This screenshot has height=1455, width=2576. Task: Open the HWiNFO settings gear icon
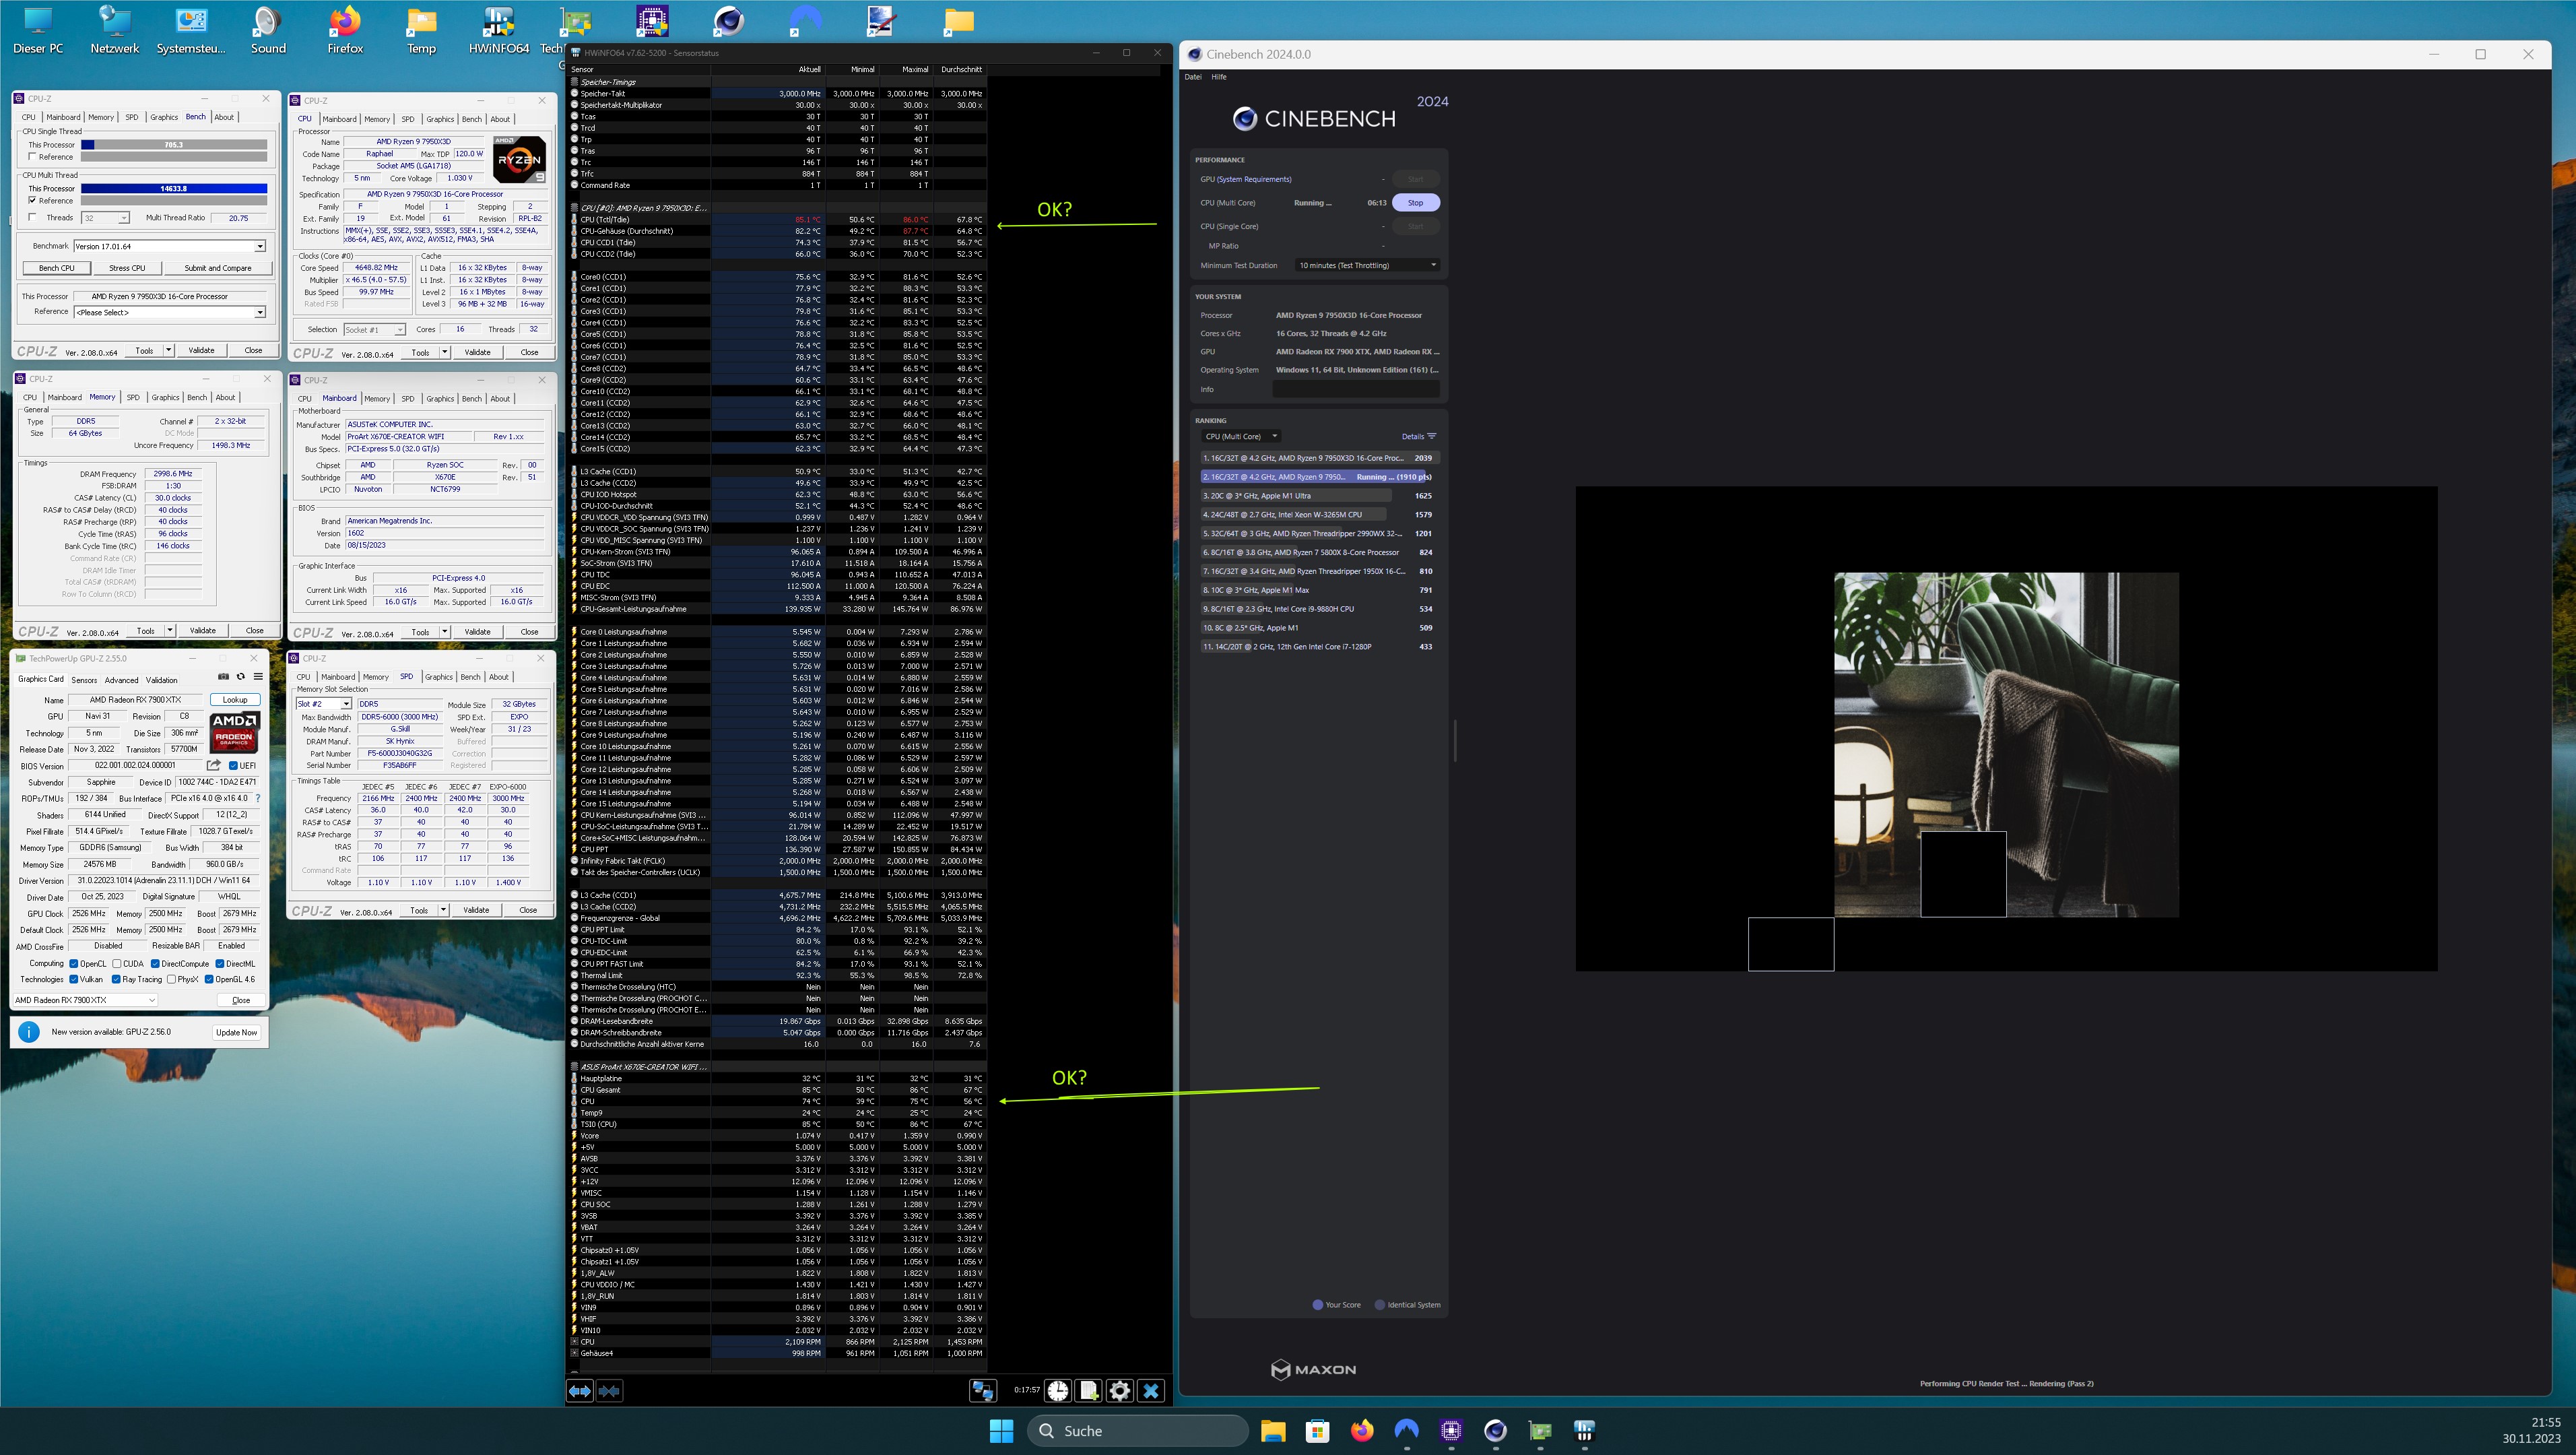(1120, 1391)
